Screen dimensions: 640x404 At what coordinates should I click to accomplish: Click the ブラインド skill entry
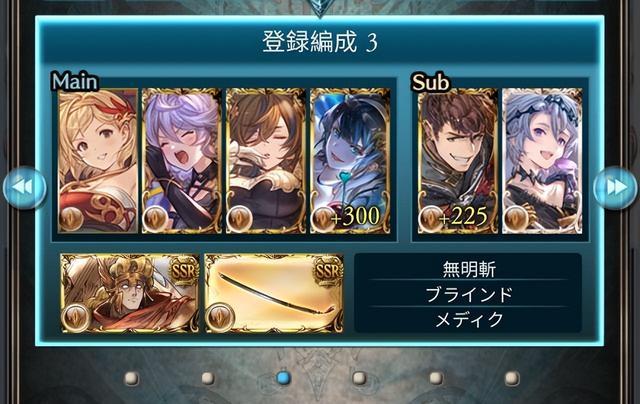(469, 294)
